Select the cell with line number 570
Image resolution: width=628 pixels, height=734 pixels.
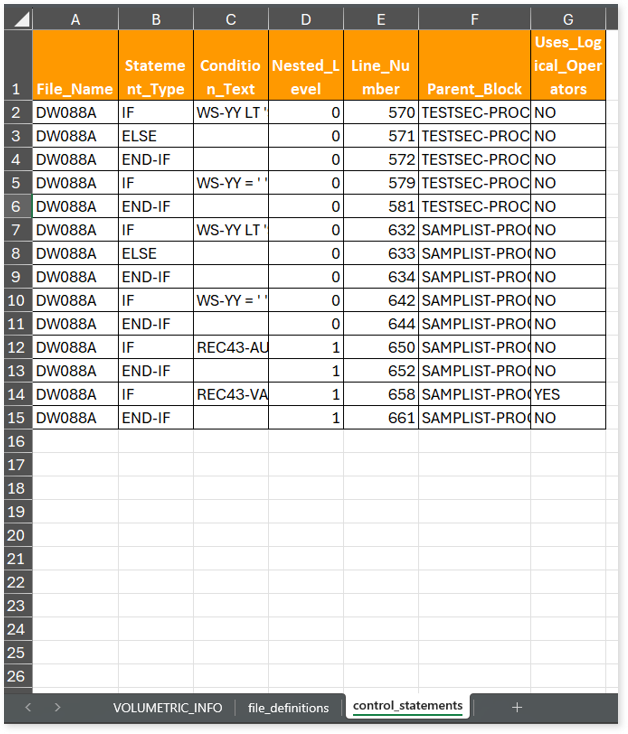pyautogui.click(x=380, y=113)
